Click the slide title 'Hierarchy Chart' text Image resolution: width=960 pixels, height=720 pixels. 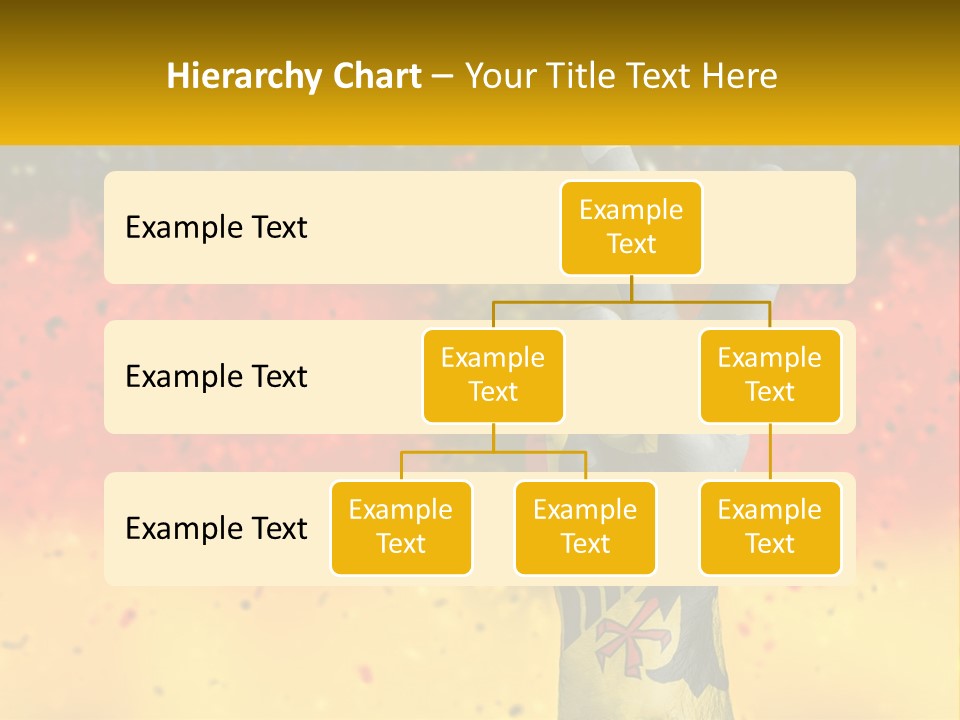pyautogui.click(x=294, y=76)
